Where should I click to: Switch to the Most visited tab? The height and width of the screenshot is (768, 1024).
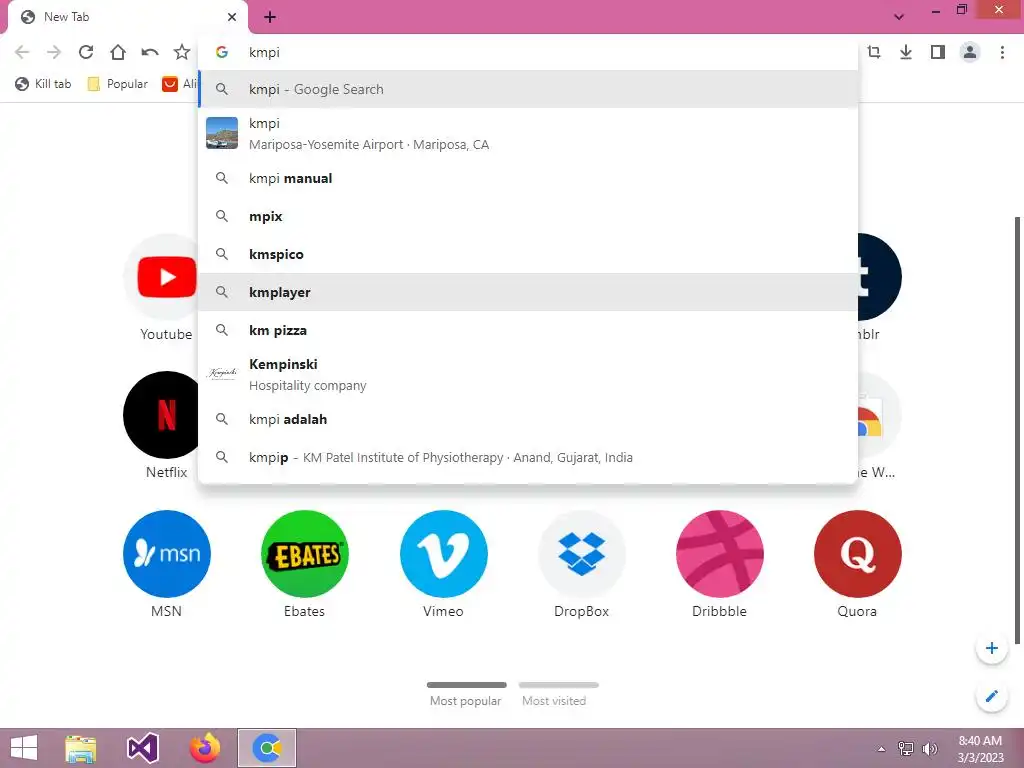(x=558, y=694)
